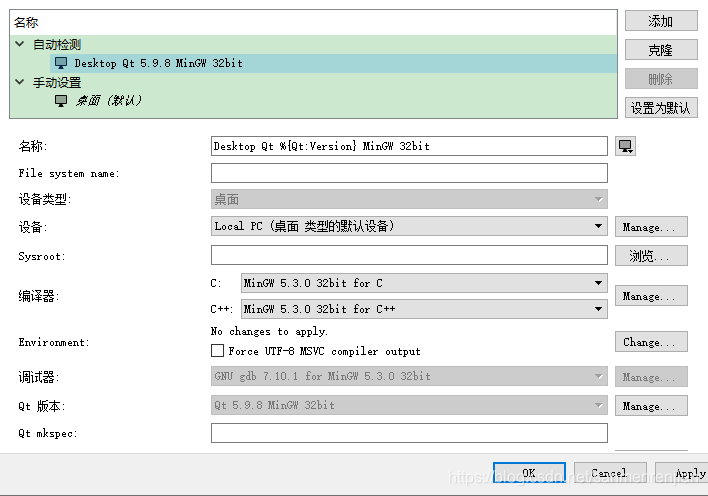
Task: Click Change button for Environment
Action: click(x=651, y=342)
